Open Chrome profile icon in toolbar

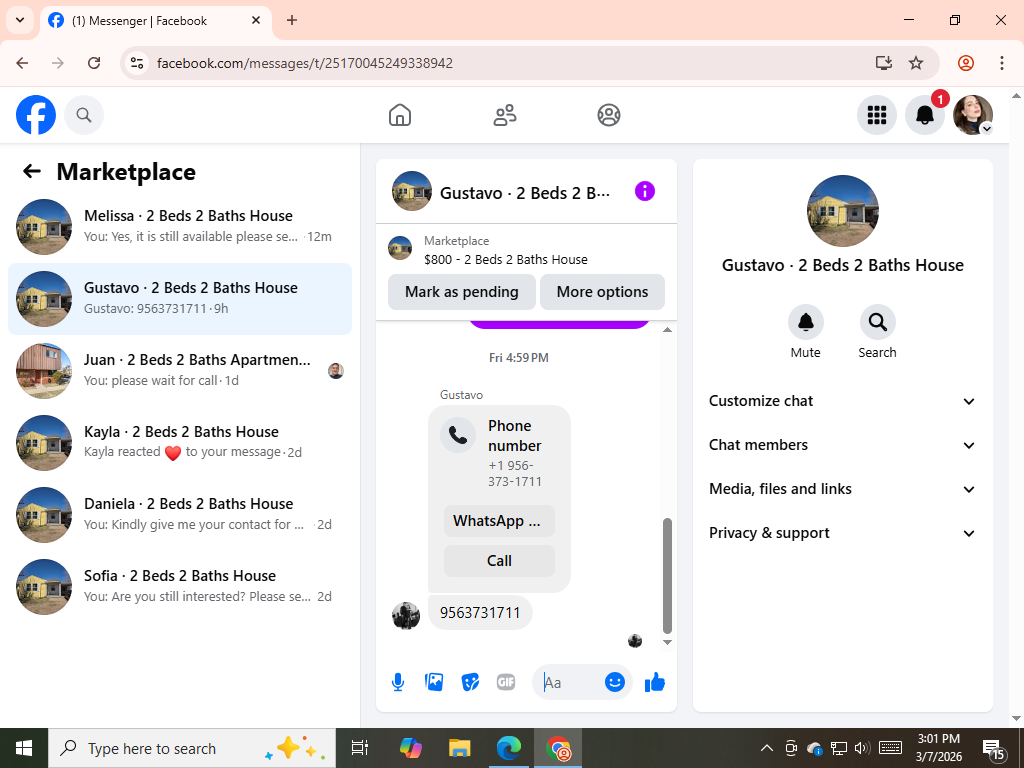[x=966, y=63]
